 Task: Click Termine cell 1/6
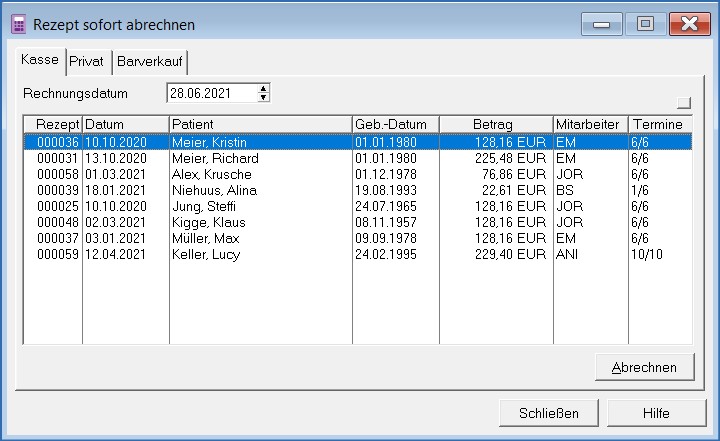pyautogui.click(x=640, y=190)
